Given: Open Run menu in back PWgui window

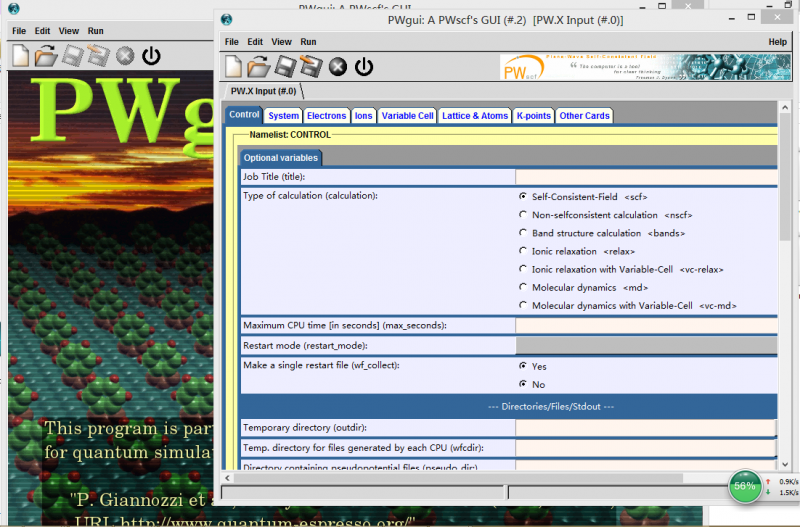Looking at the screenshot, I should pyautogui.click(x=95, y=31).
